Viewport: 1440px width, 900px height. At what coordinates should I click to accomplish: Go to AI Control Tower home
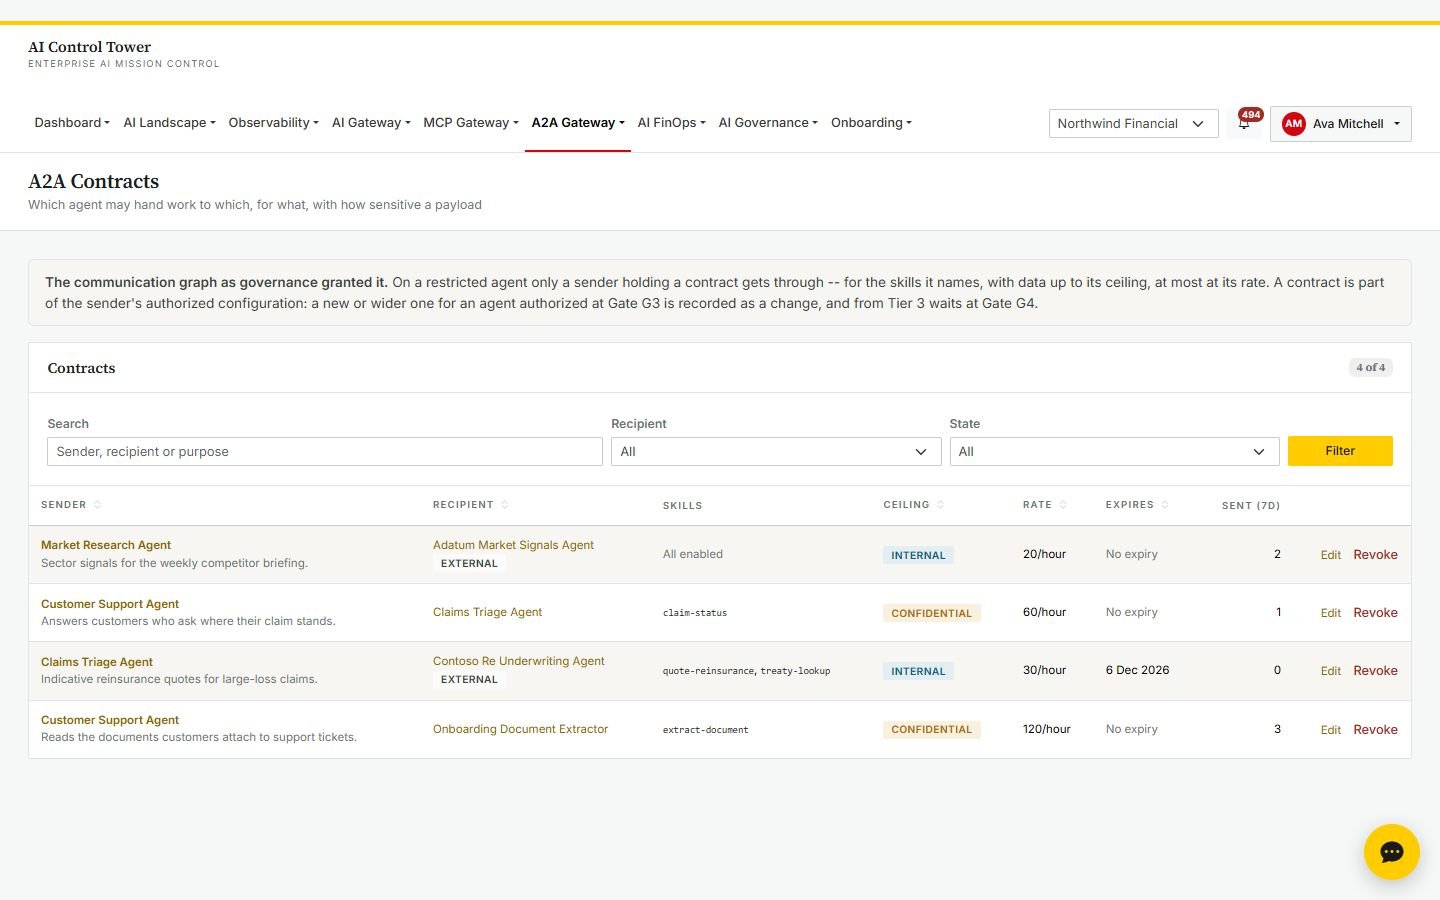pos(90,47)
